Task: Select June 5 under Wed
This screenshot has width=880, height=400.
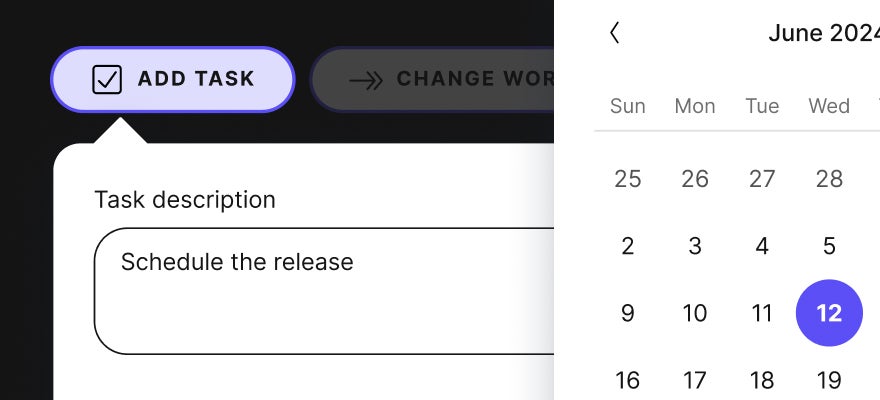Action: (828, 246)
